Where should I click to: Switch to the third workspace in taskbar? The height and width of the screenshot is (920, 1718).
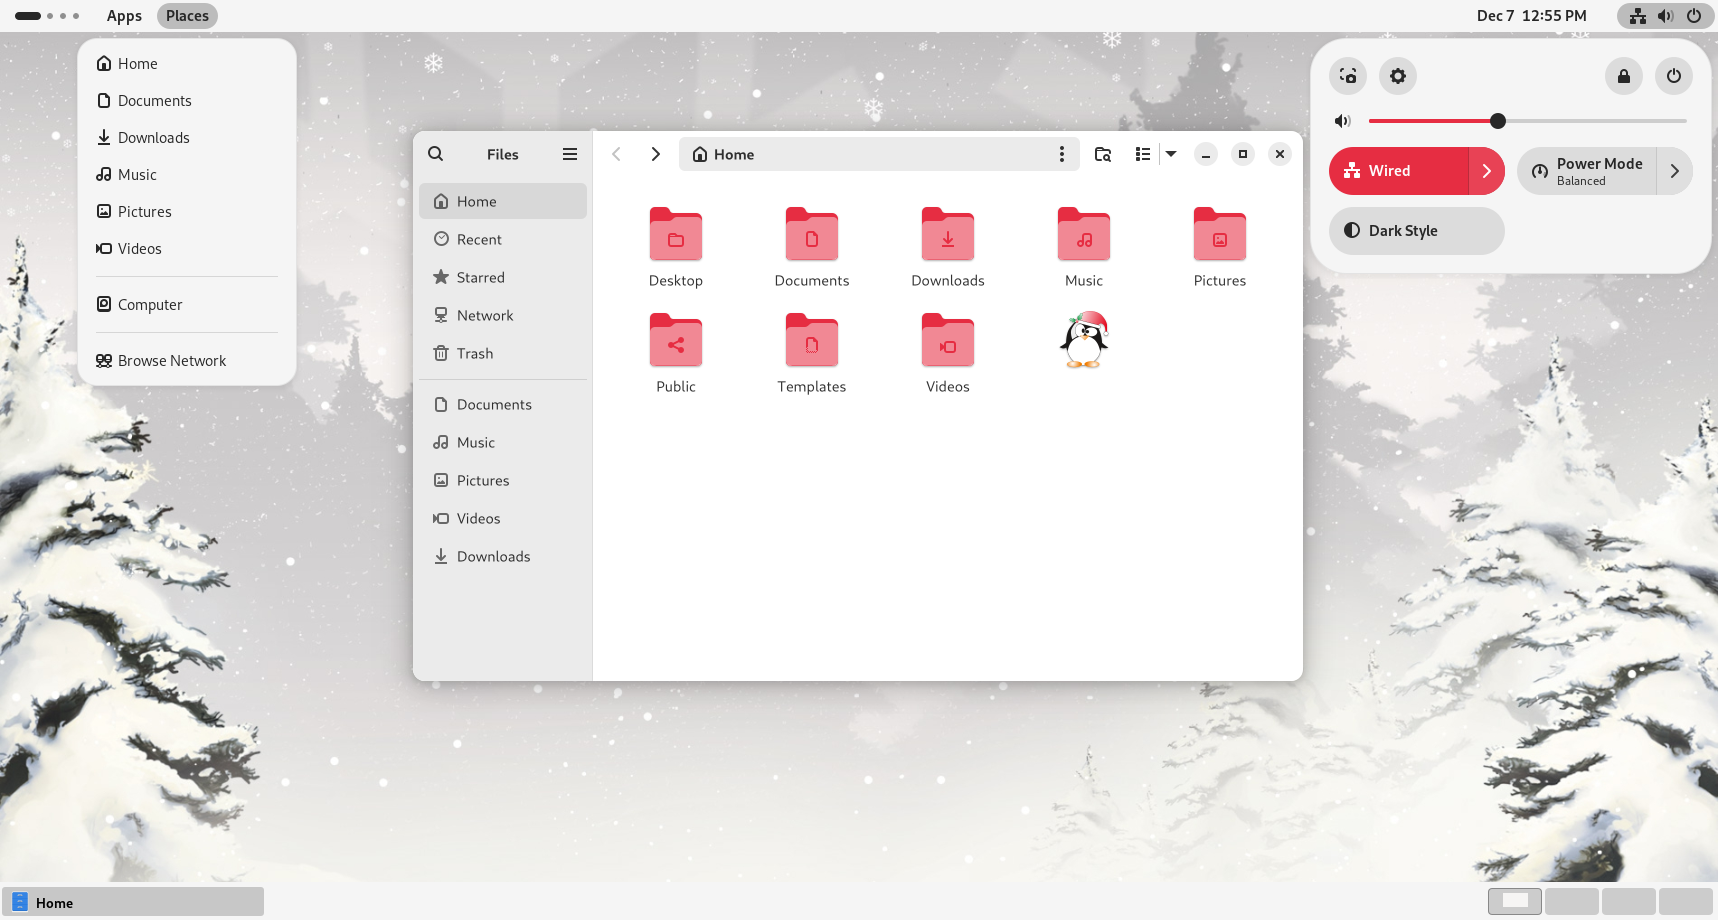tap(1629, 901)
